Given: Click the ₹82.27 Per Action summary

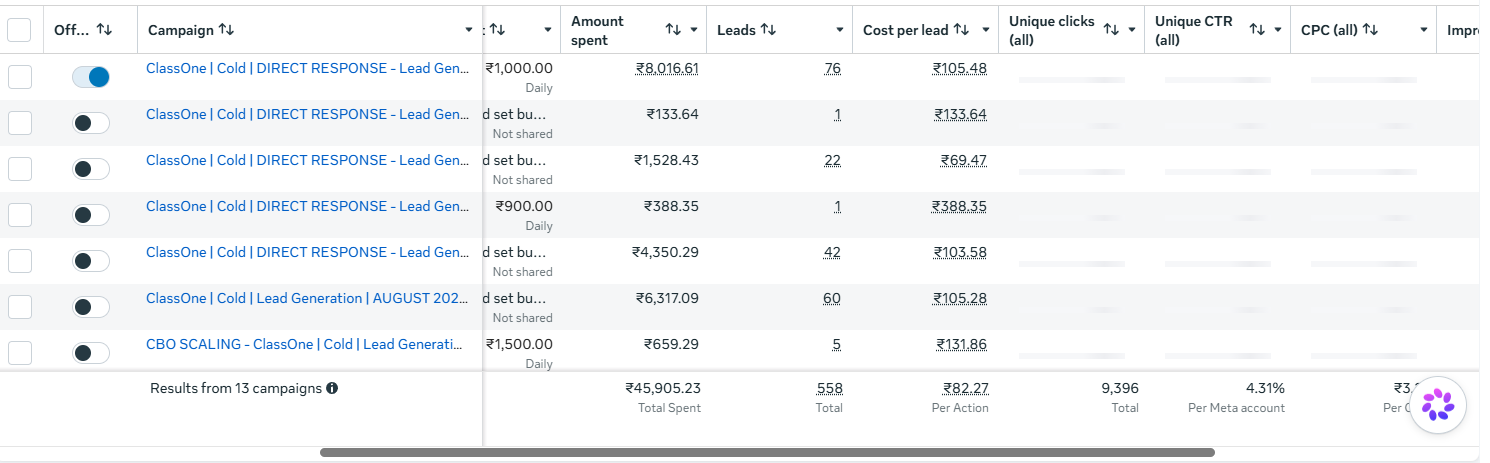Looking at the screenshot, I should point(965,388).
